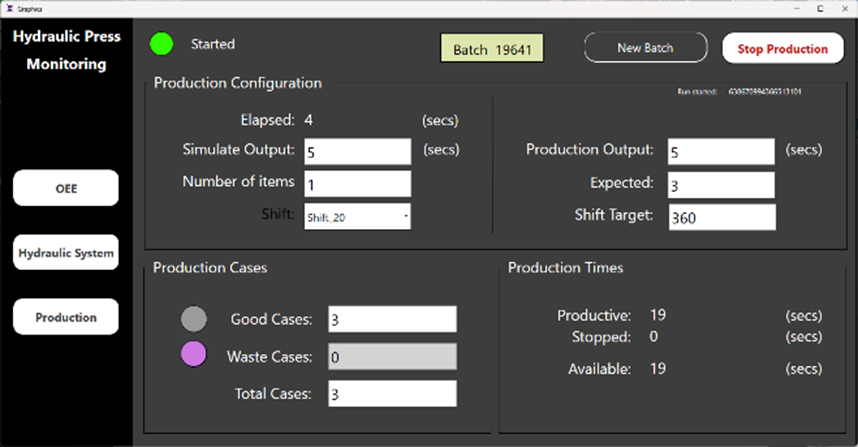Click the green Started status indicator
This screenshot has height=447, width=858.
click(161, 44)
